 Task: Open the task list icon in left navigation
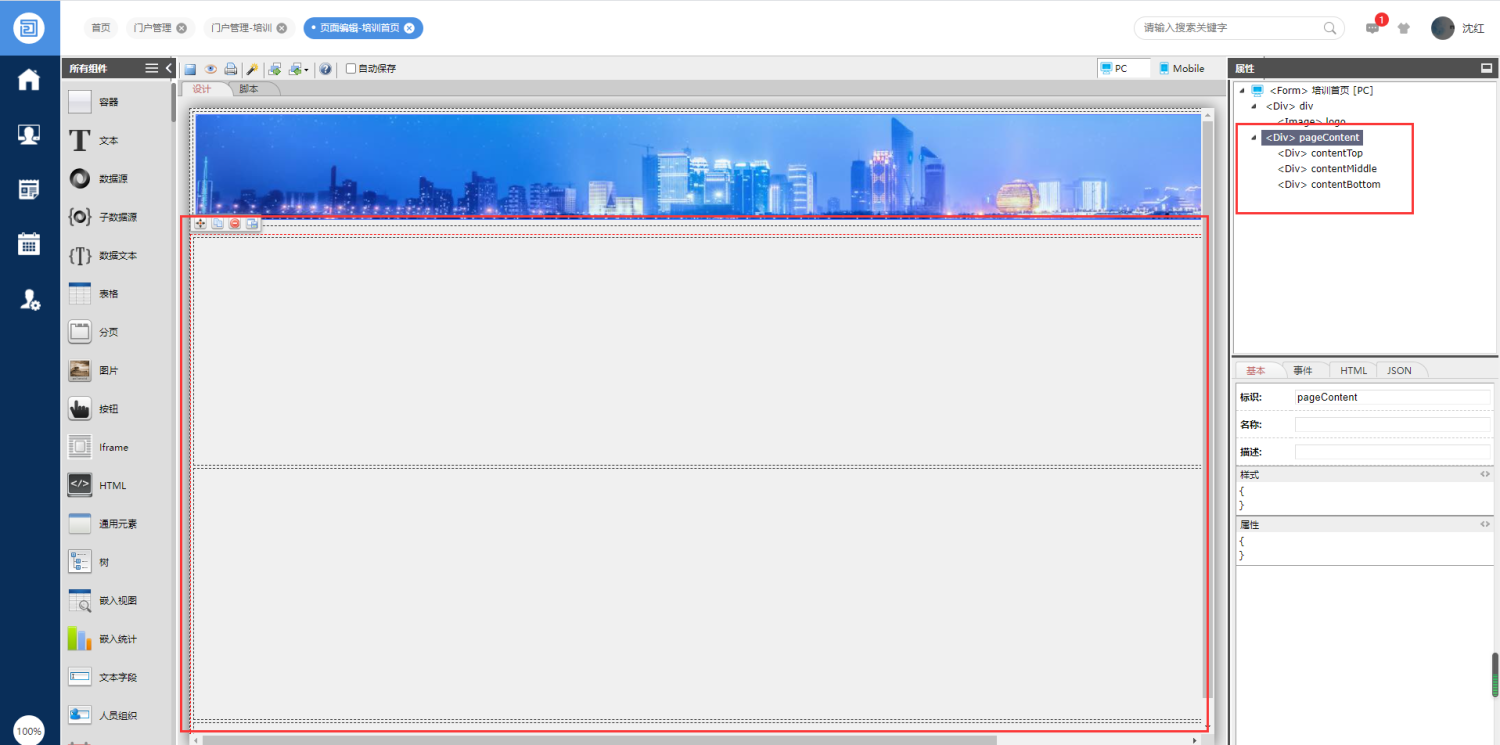tap(29, 189)
